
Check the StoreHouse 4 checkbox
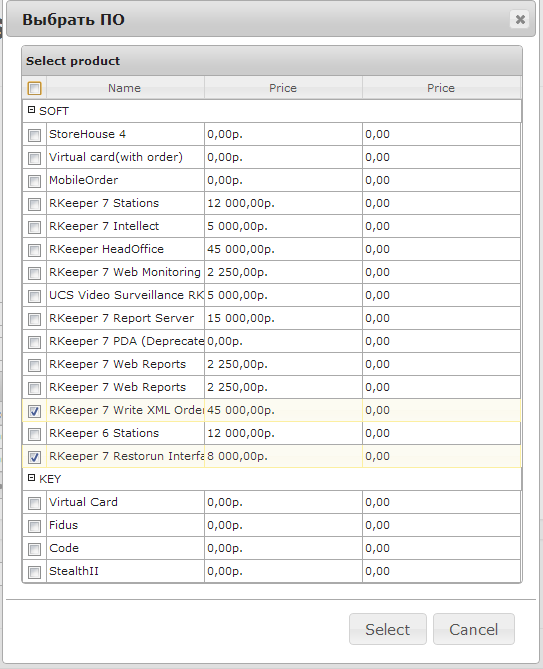(x=35, y=135)
